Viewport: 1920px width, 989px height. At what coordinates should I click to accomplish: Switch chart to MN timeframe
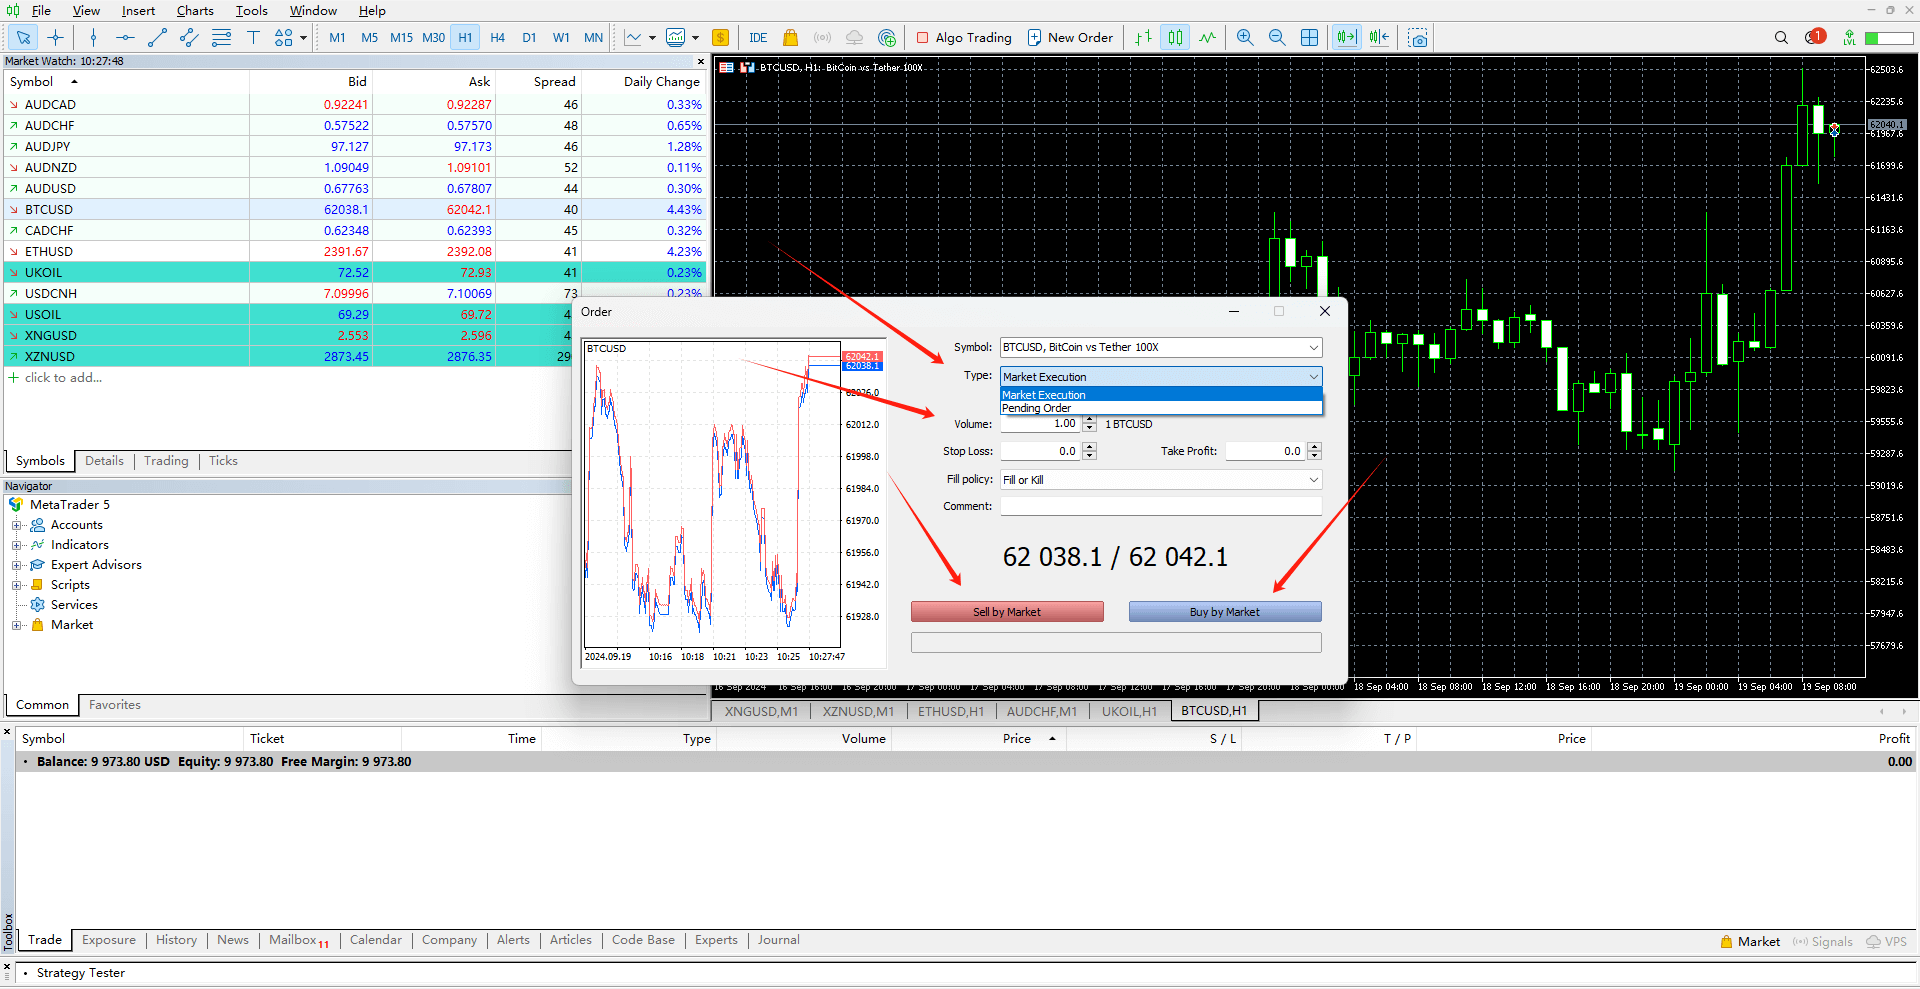point(593,38)
